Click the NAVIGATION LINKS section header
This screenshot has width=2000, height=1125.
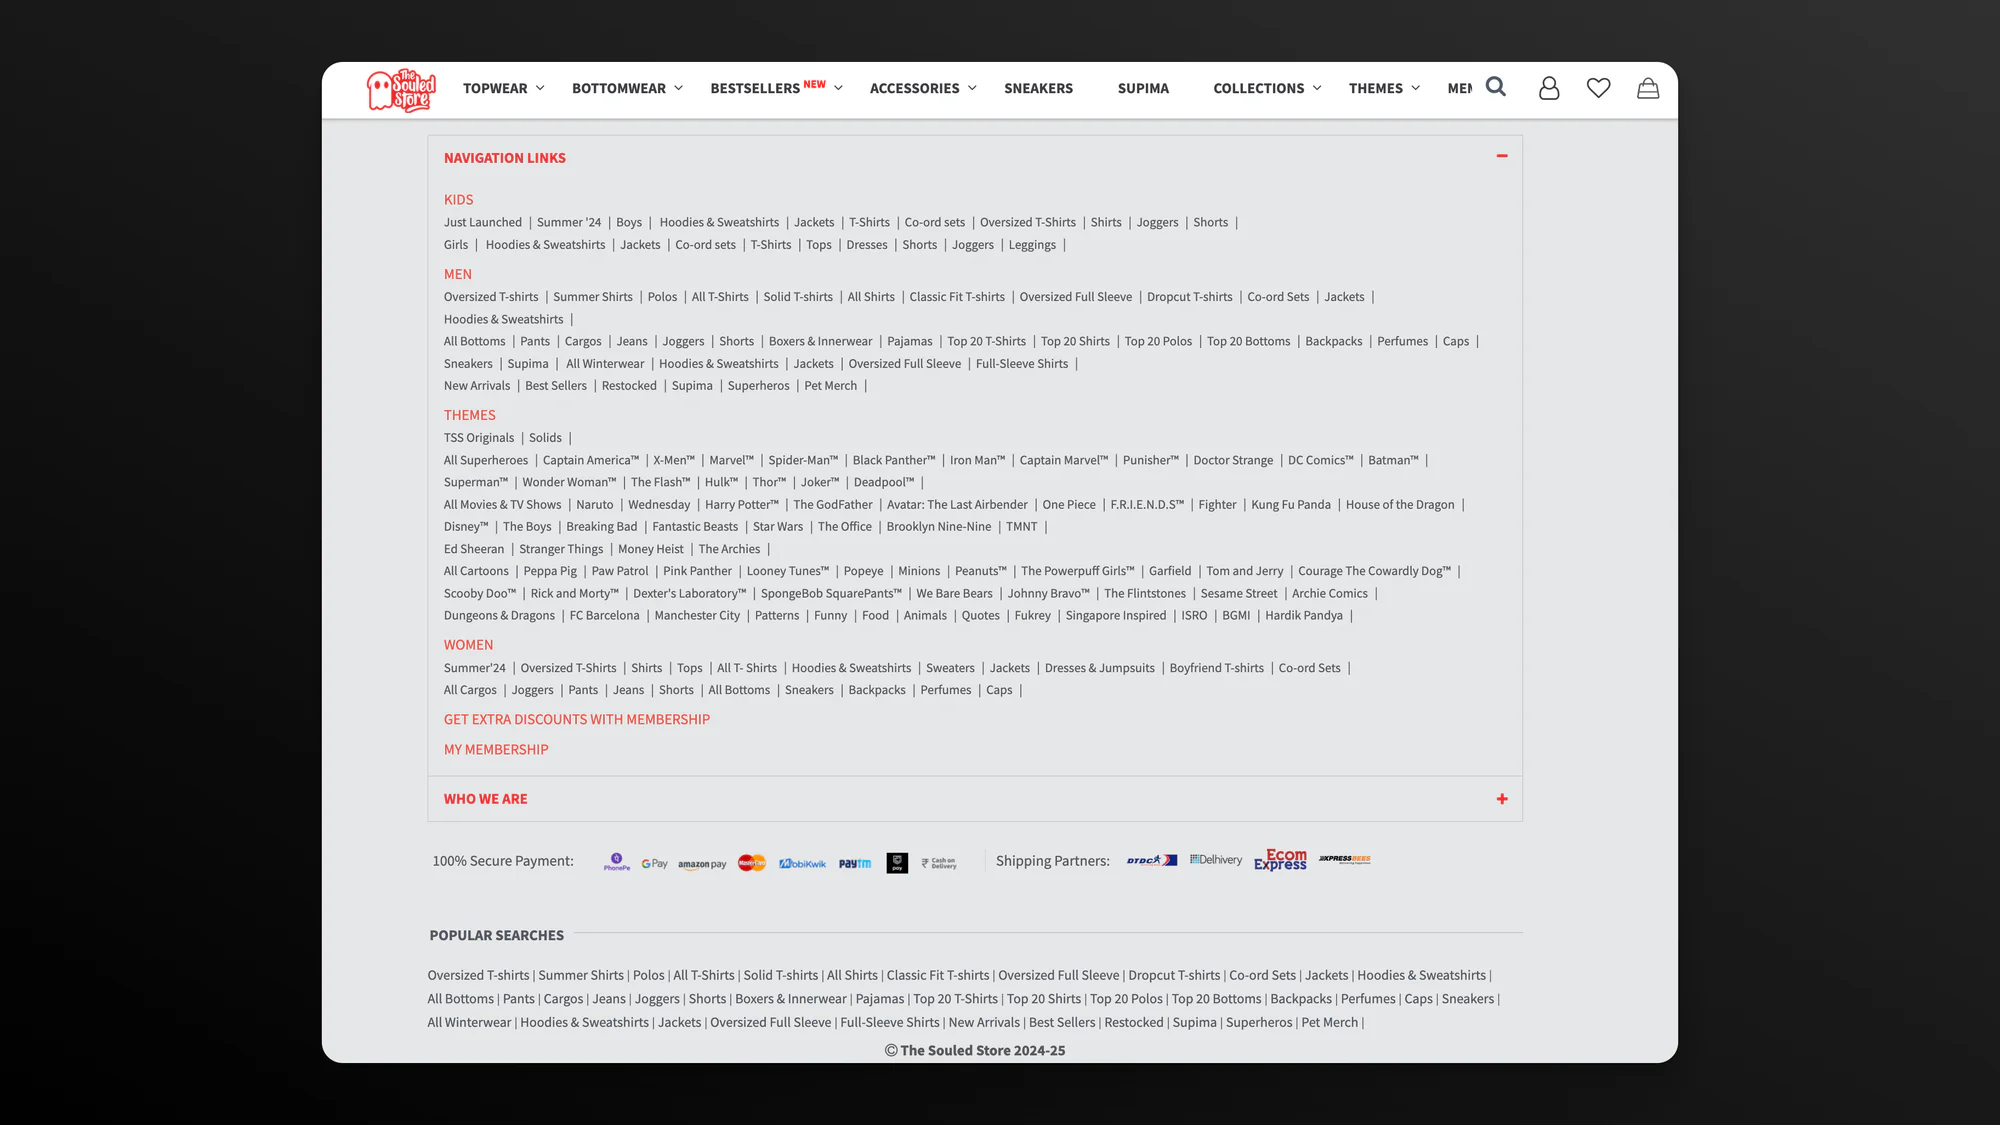[x=505, y=158]
